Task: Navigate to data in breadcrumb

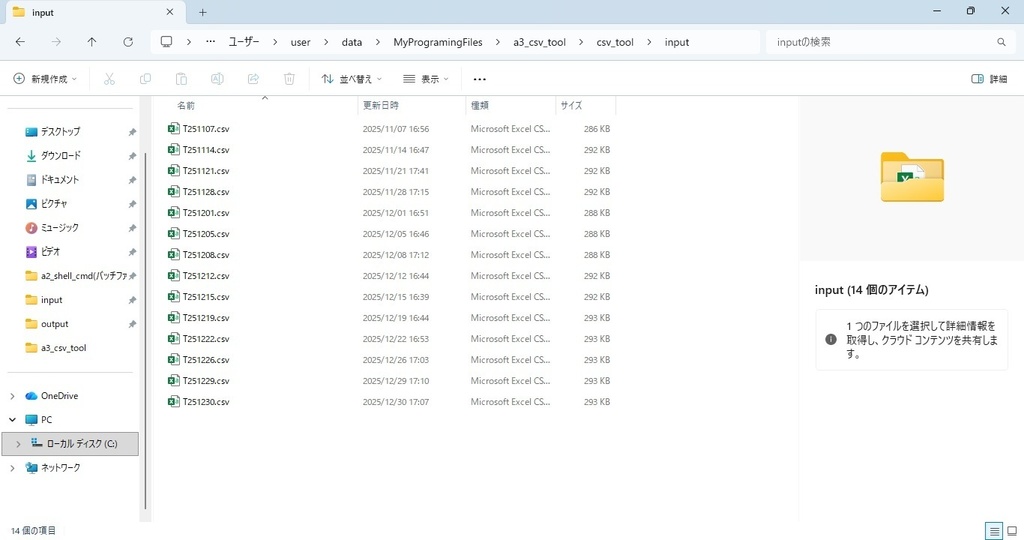Action: click(351, 42)
